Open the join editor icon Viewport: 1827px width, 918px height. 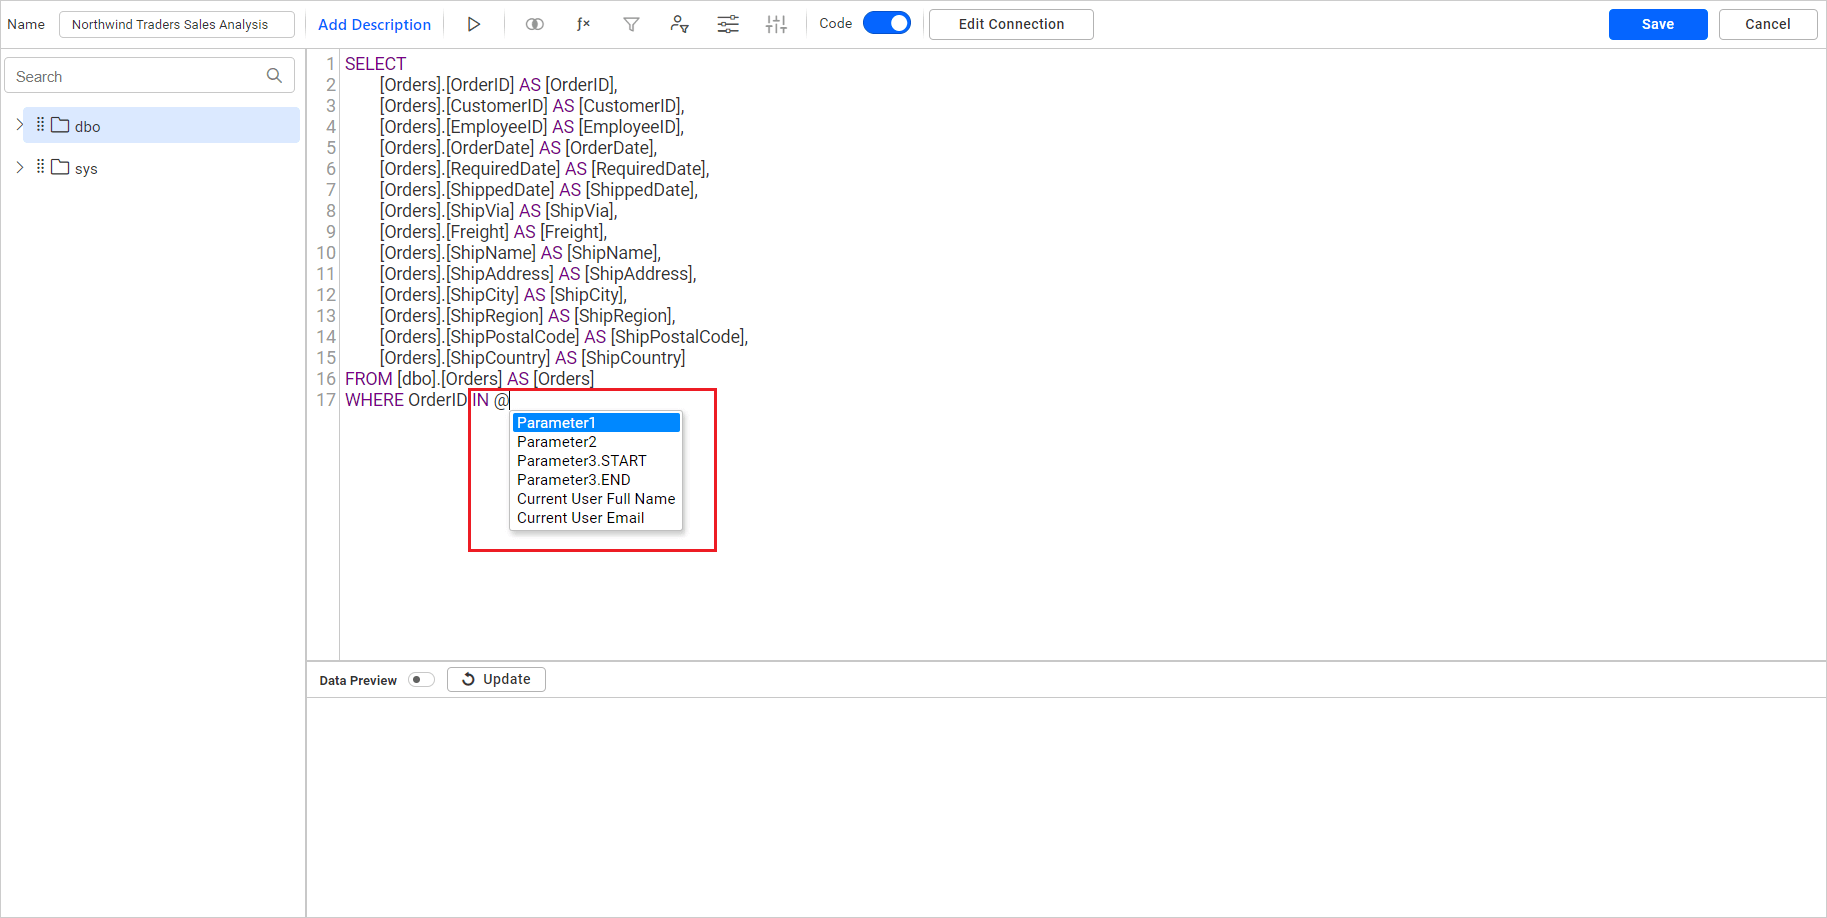535,24
